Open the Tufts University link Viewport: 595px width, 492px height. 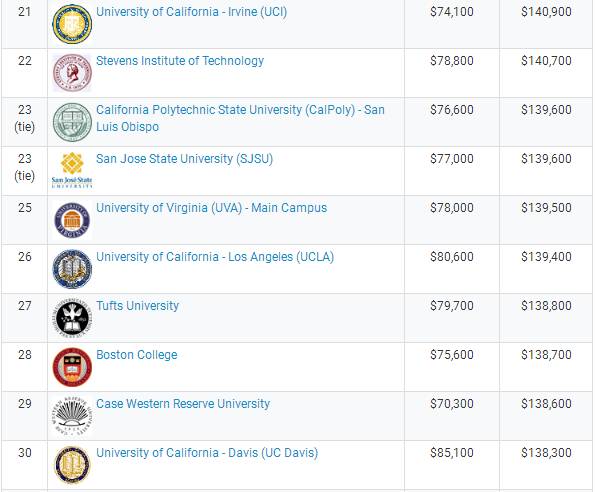[137, 306]
